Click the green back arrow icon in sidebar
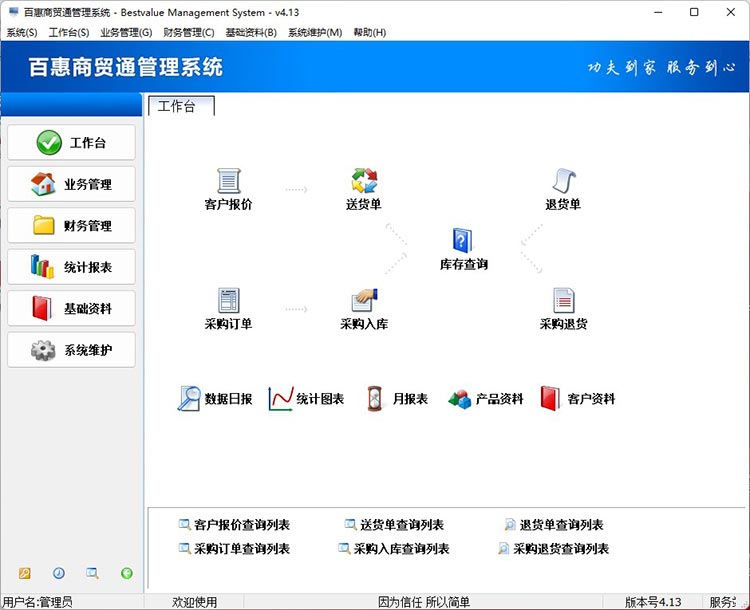The width and height of the screenshot is (750, 610). click(x=127, y=573)
